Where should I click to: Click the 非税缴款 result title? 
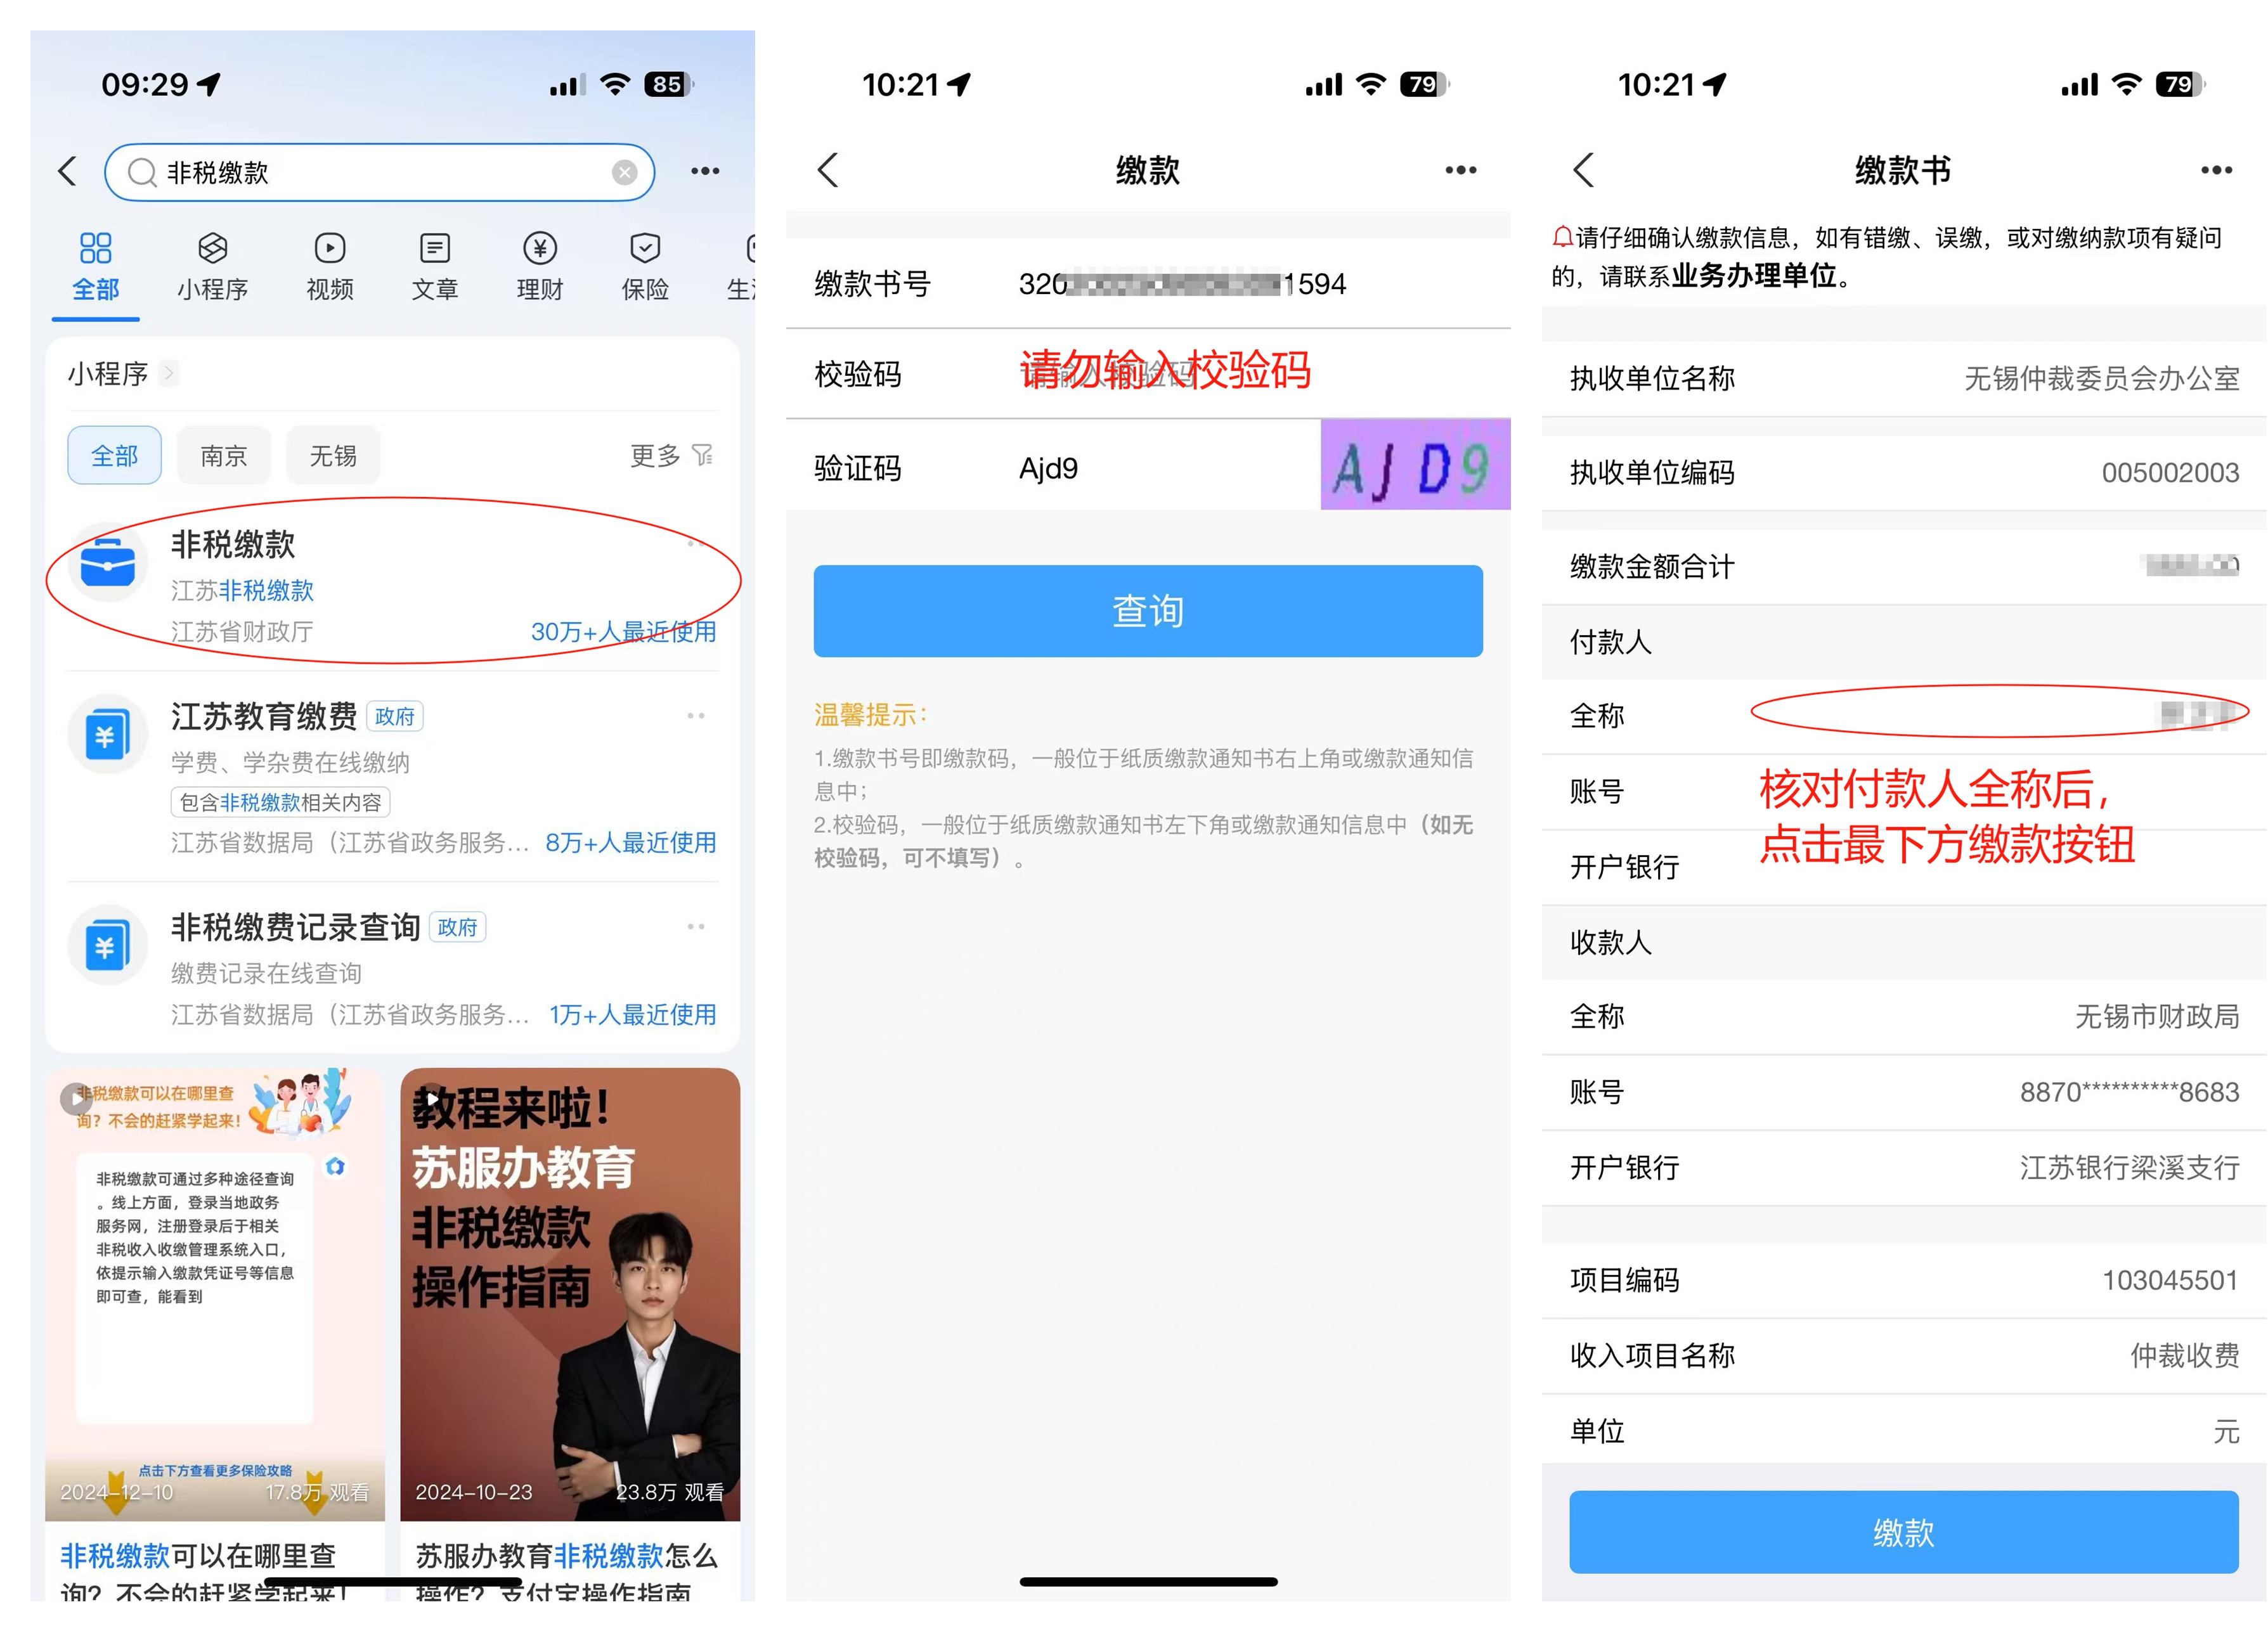pos(233,544)
